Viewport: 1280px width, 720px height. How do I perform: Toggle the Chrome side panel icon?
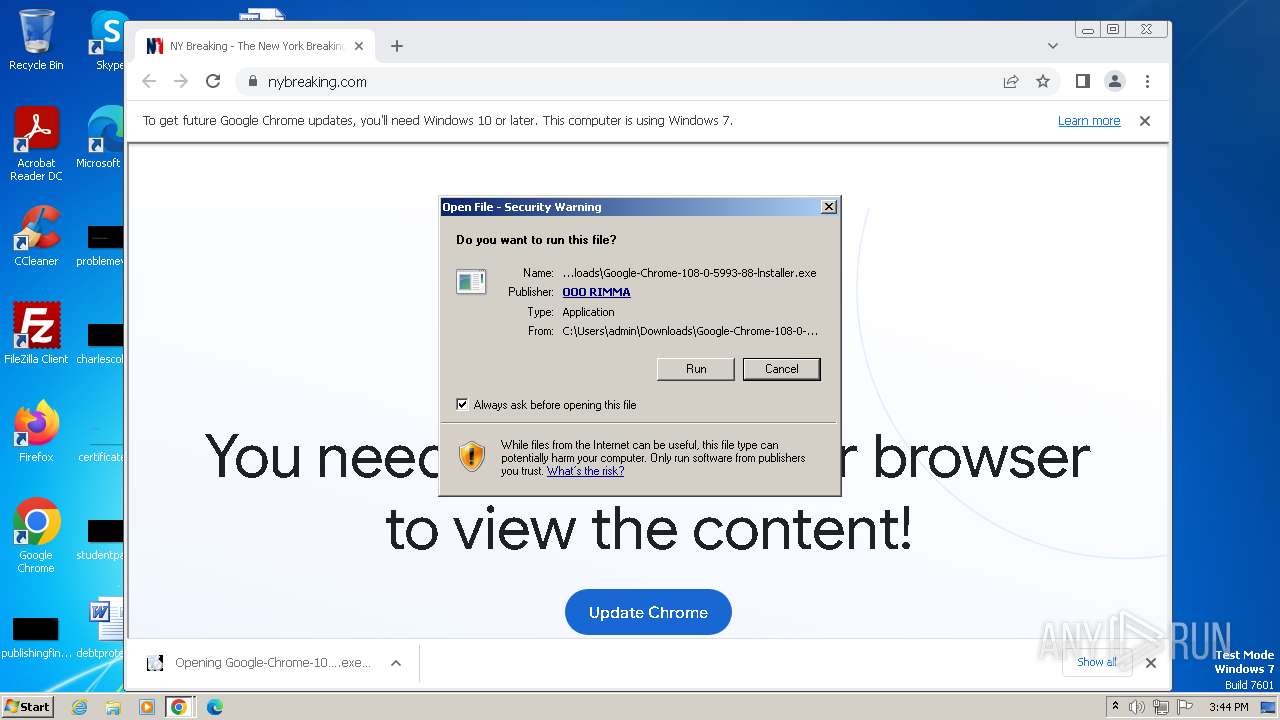pos(1082,81)
